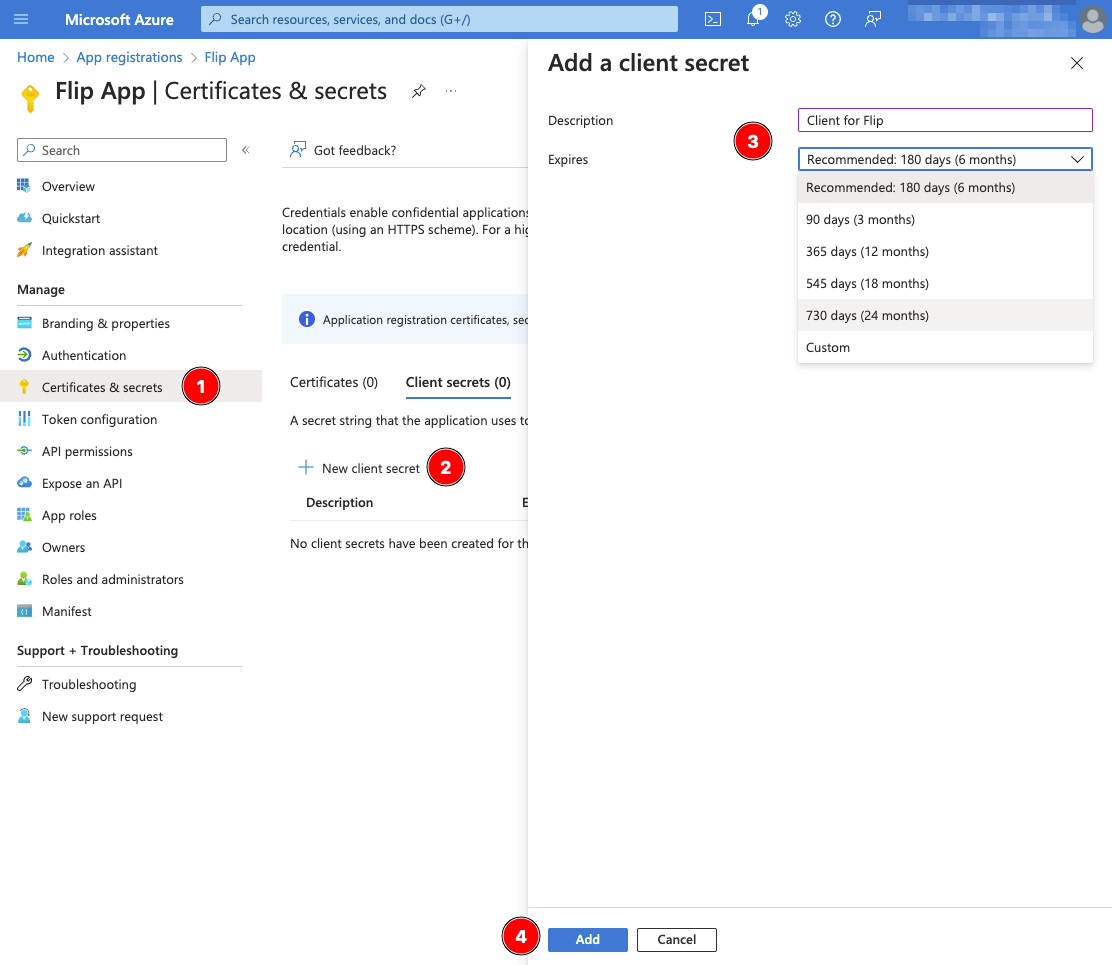Open the top bar feedback icon
The image size is (1112, 965).
pos(873,19)
